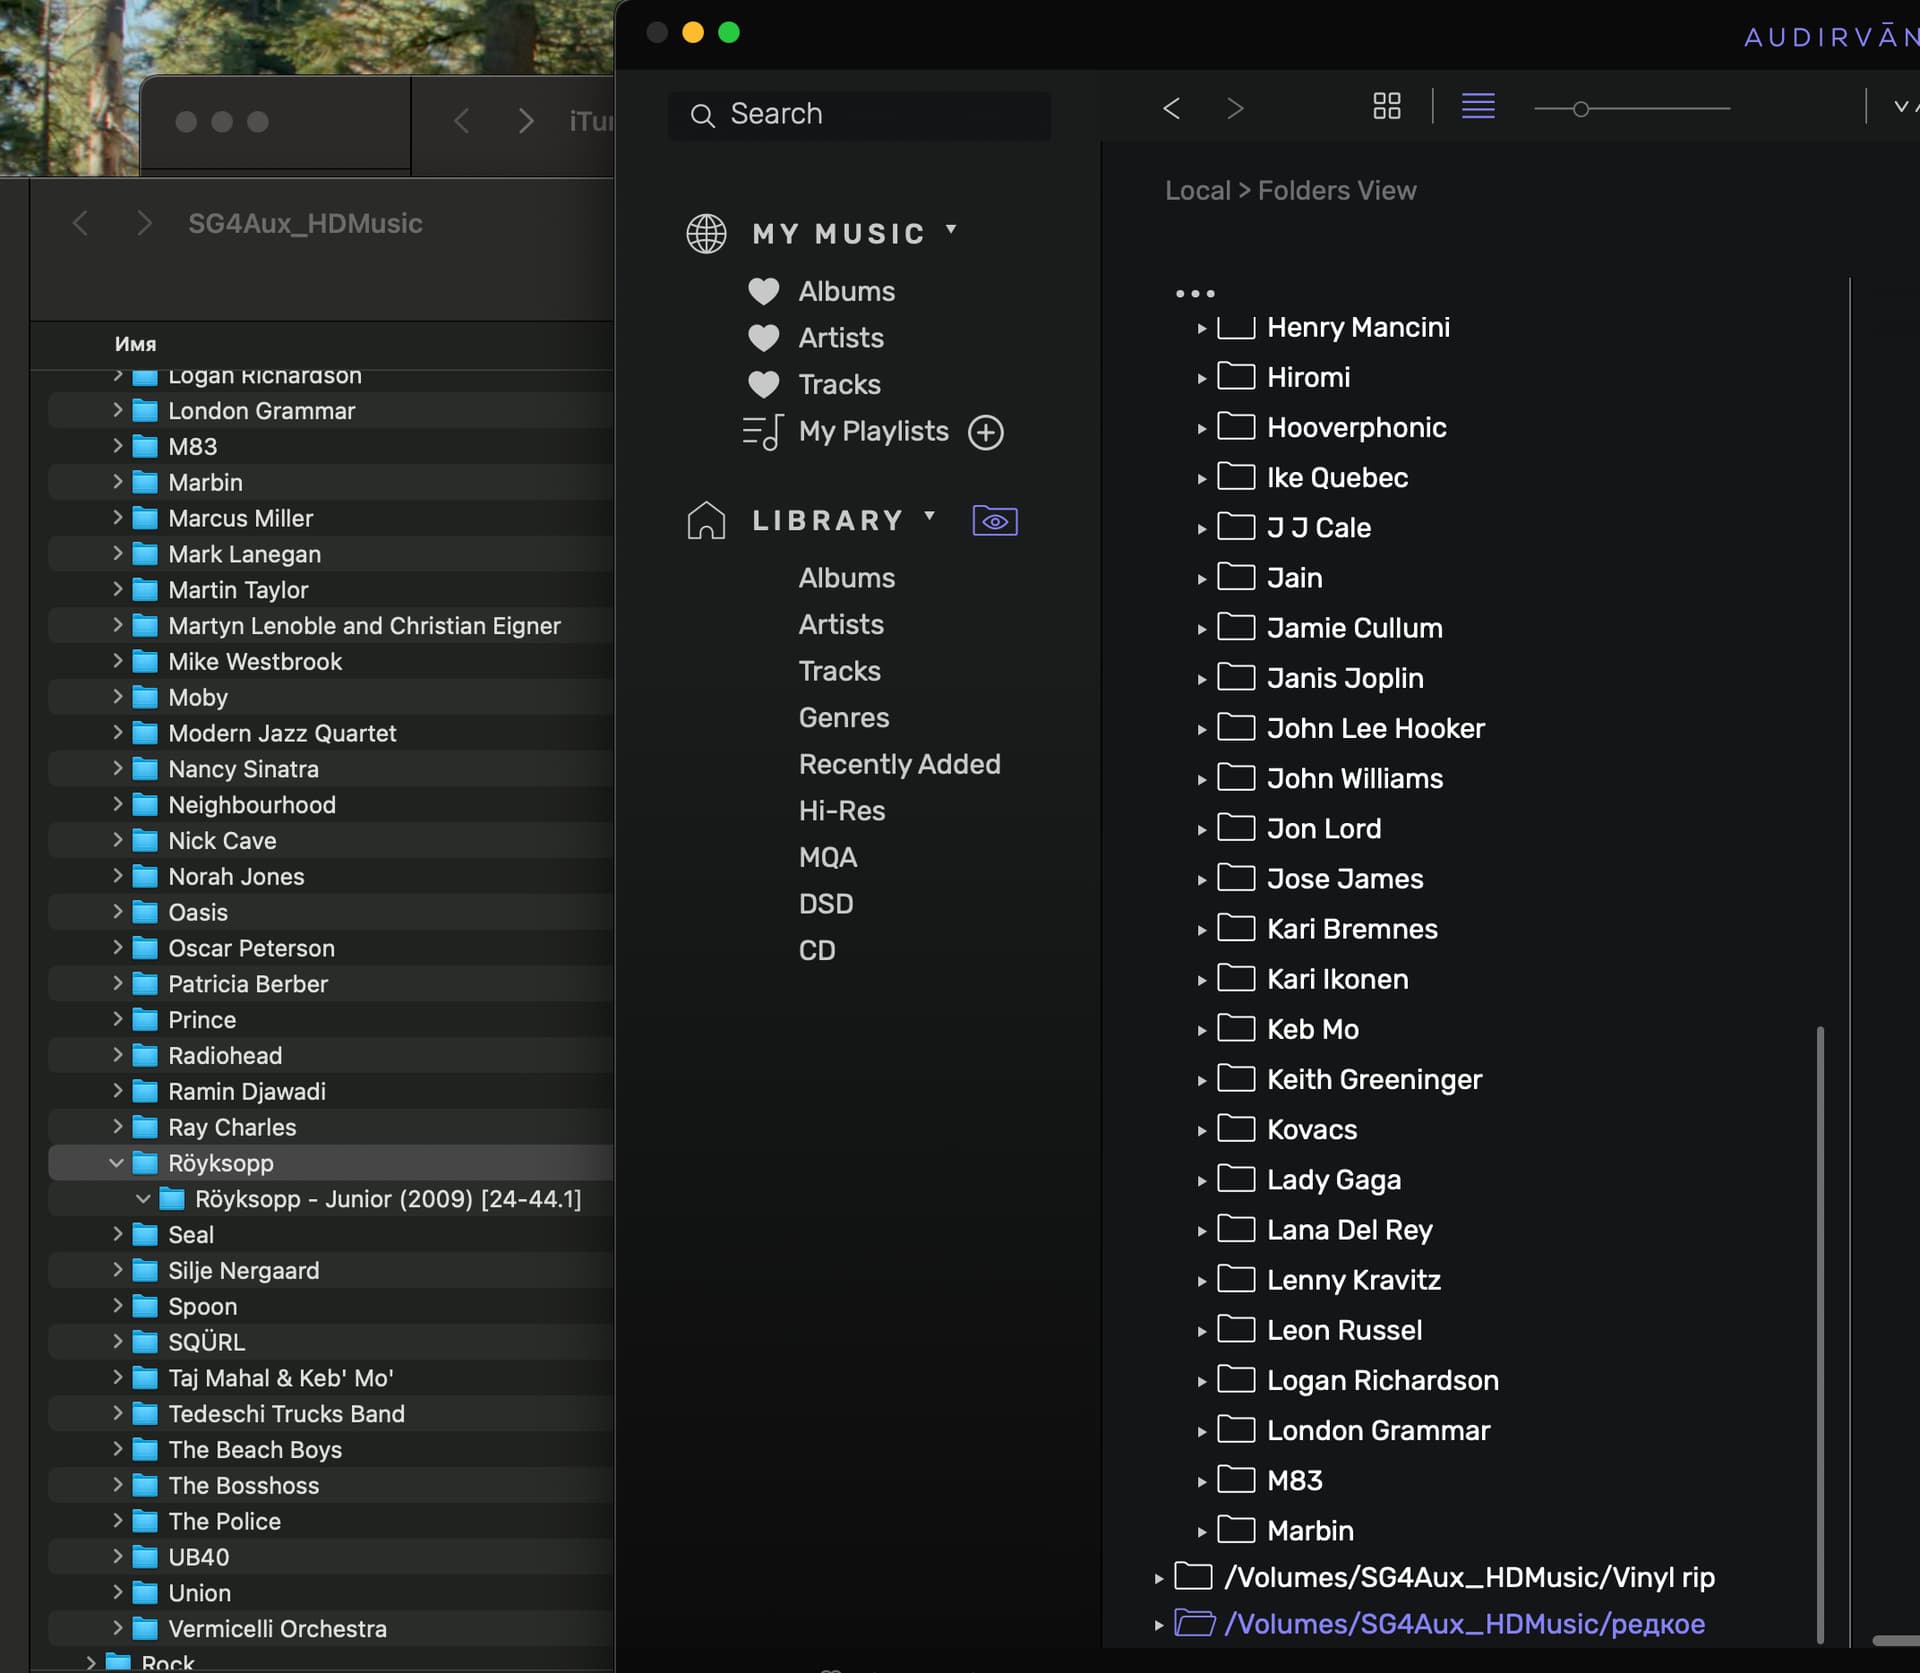Click Folders View in breadcrumb

[1336, 190]
